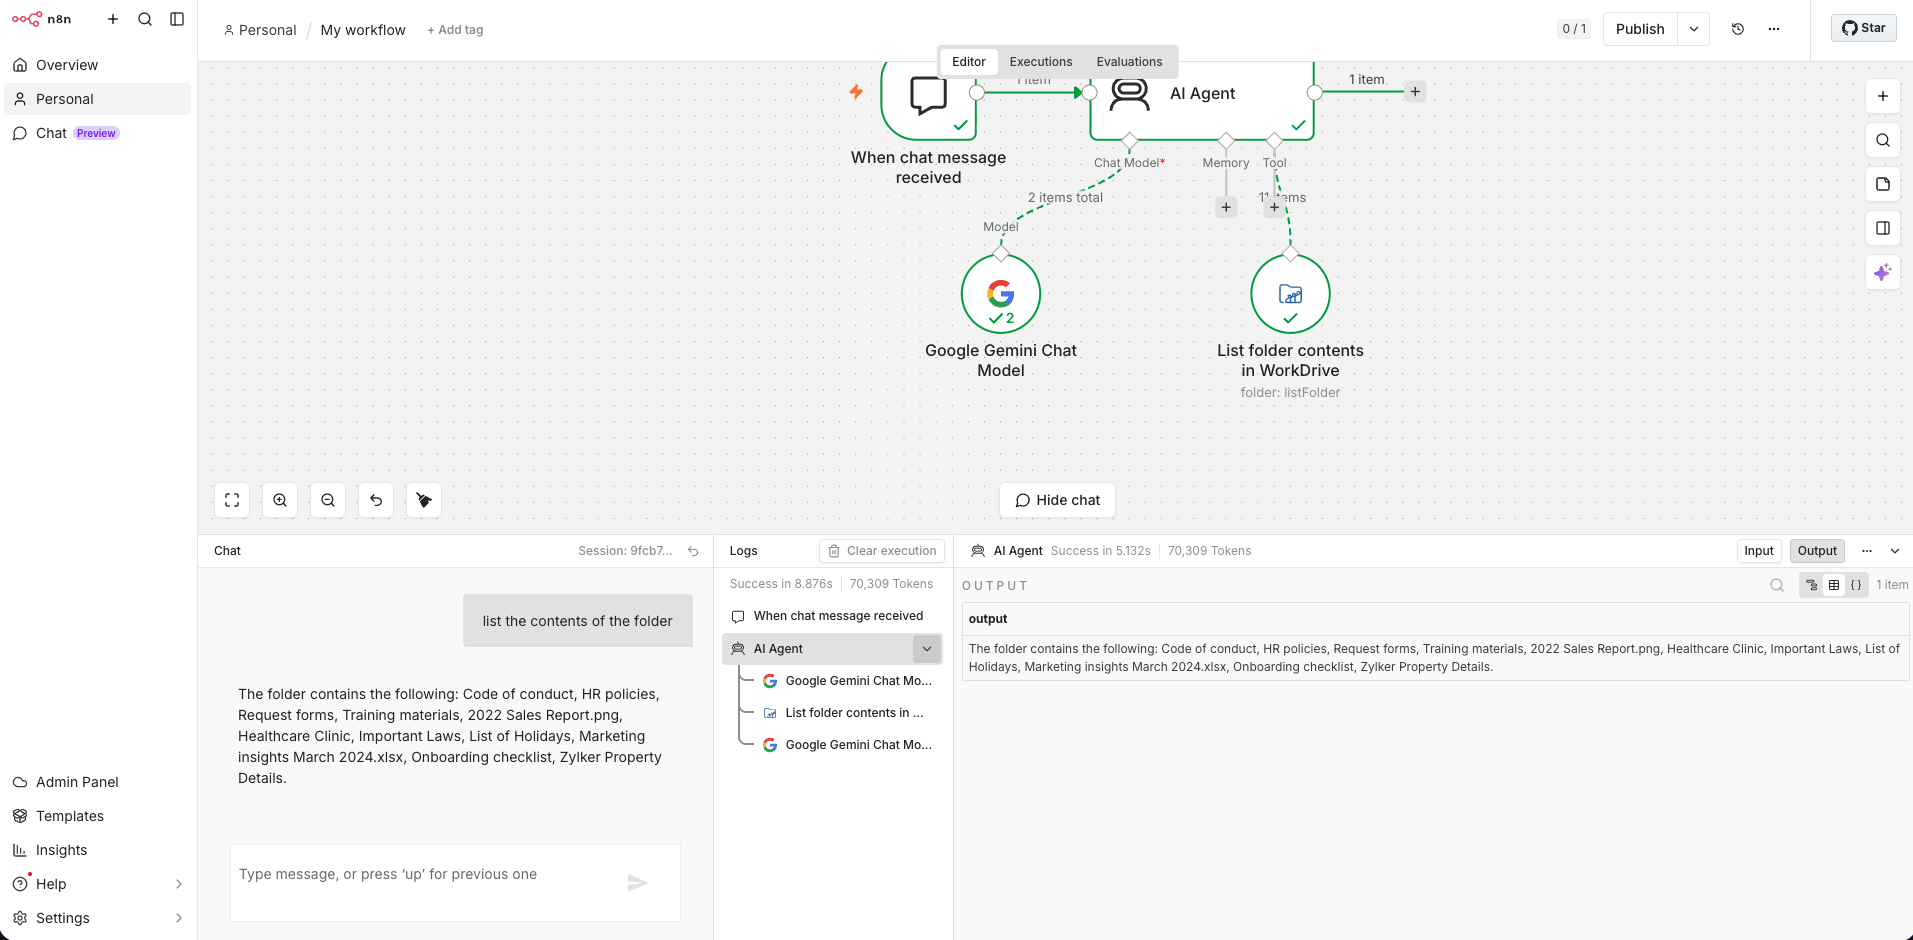
Task: Switch to the Executions tab
Action: [1041, 62]
